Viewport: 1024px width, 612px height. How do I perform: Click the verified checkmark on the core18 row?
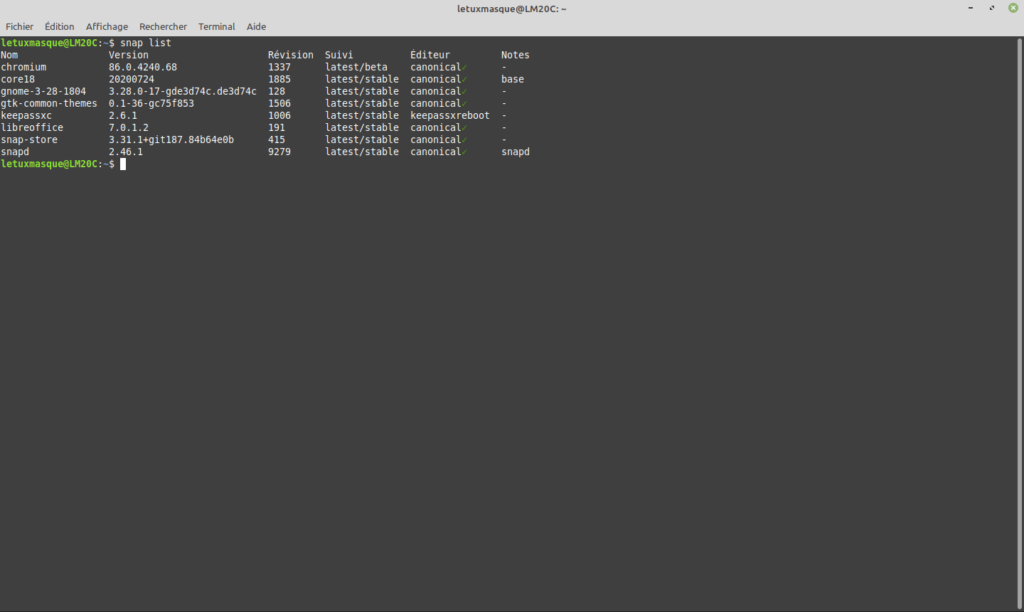(x=464, y=79)
